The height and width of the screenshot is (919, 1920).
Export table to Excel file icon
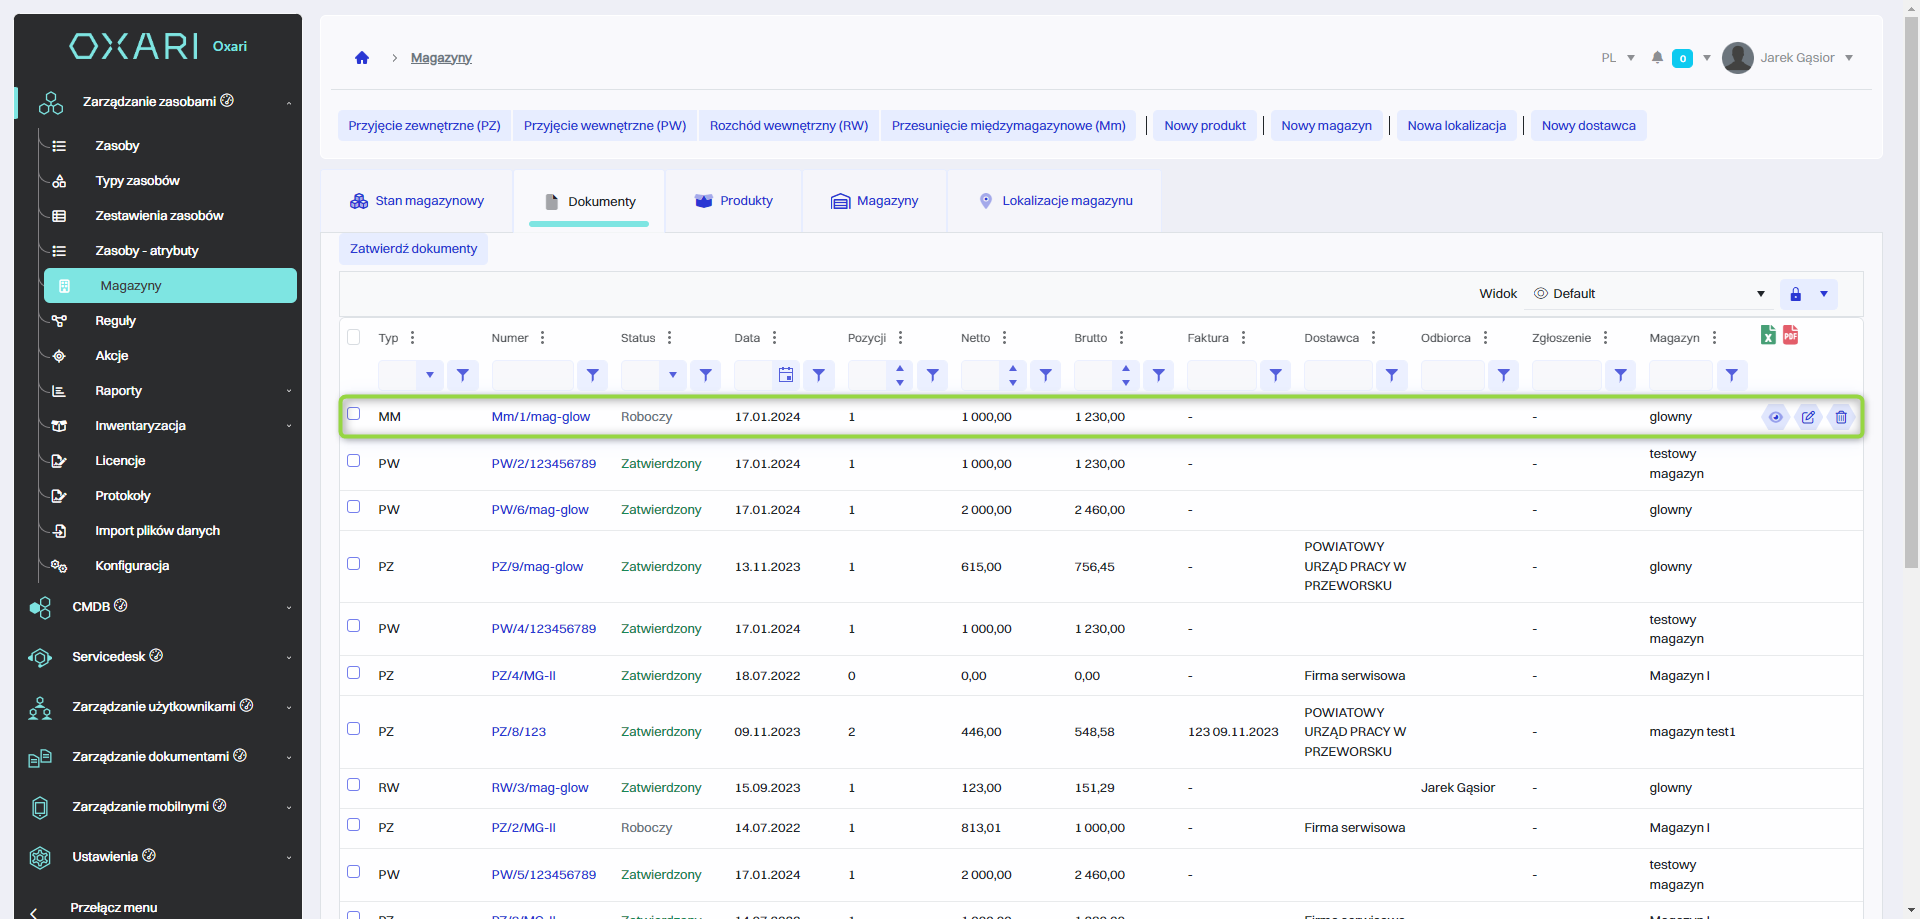tap(1768, 335)
